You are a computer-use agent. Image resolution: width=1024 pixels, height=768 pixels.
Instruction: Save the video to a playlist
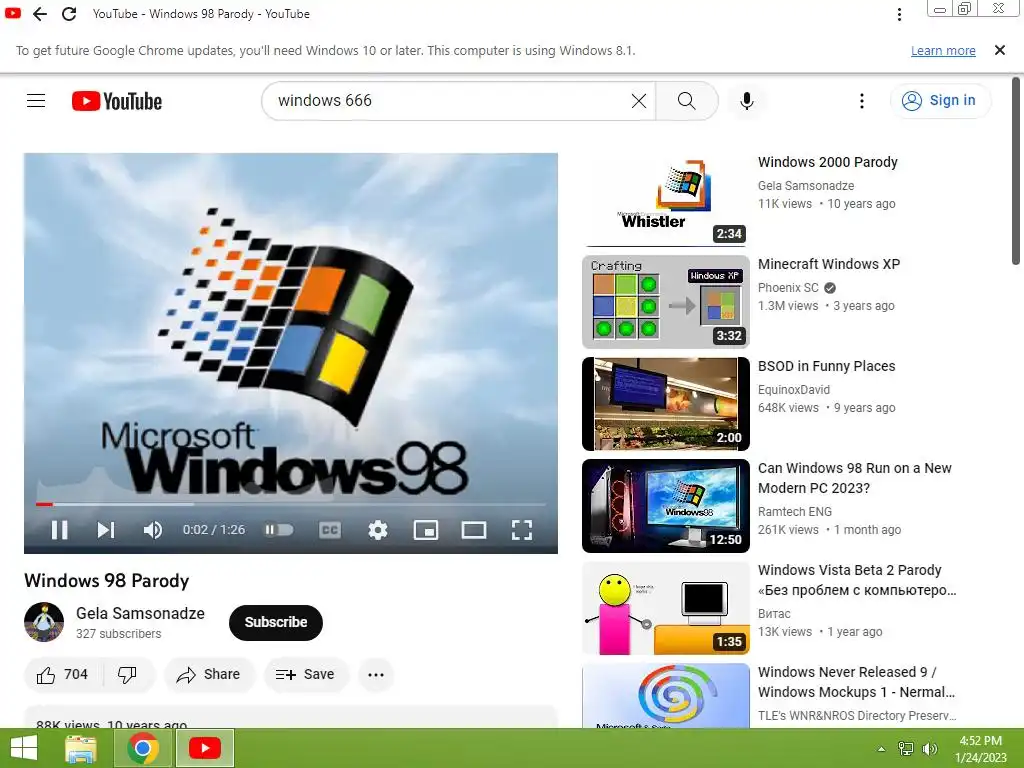coord(306,675)
